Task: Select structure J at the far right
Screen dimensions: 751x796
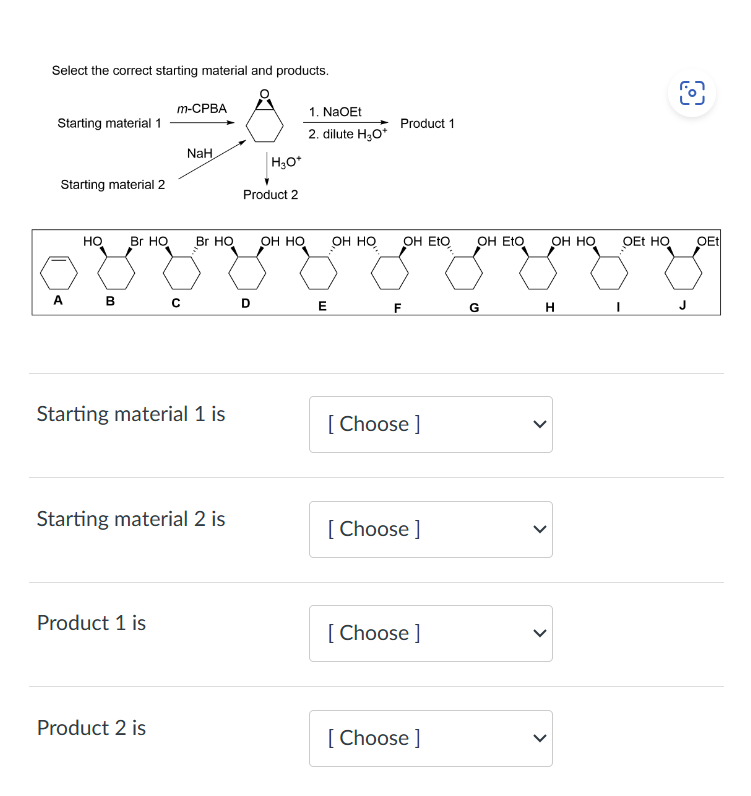Action: pos(682,268)
